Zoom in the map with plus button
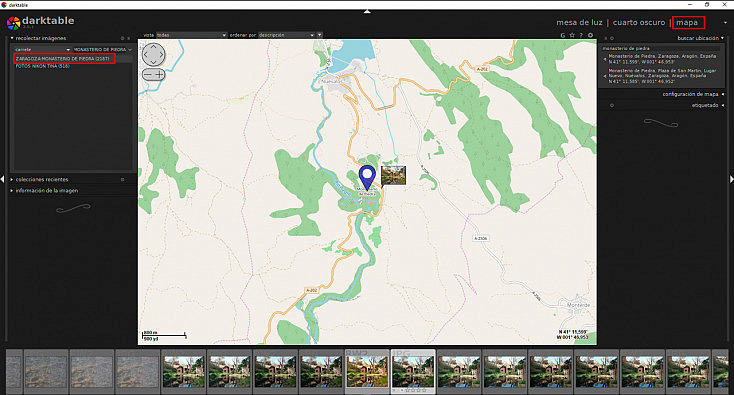Viewport: 734px width, 395px height. (160, 74)
